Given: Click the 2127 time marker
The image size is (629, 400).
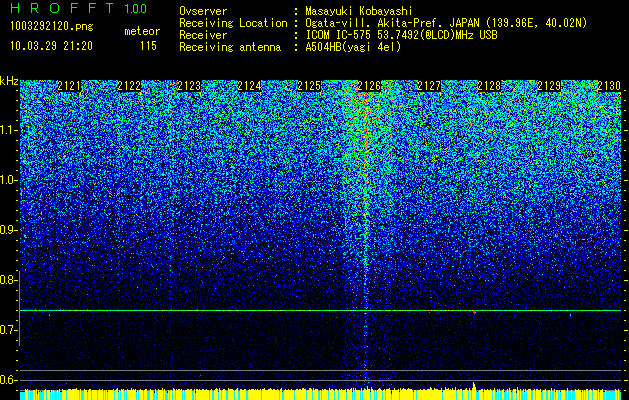Looking at the screenshot, I should pos(429,86).
